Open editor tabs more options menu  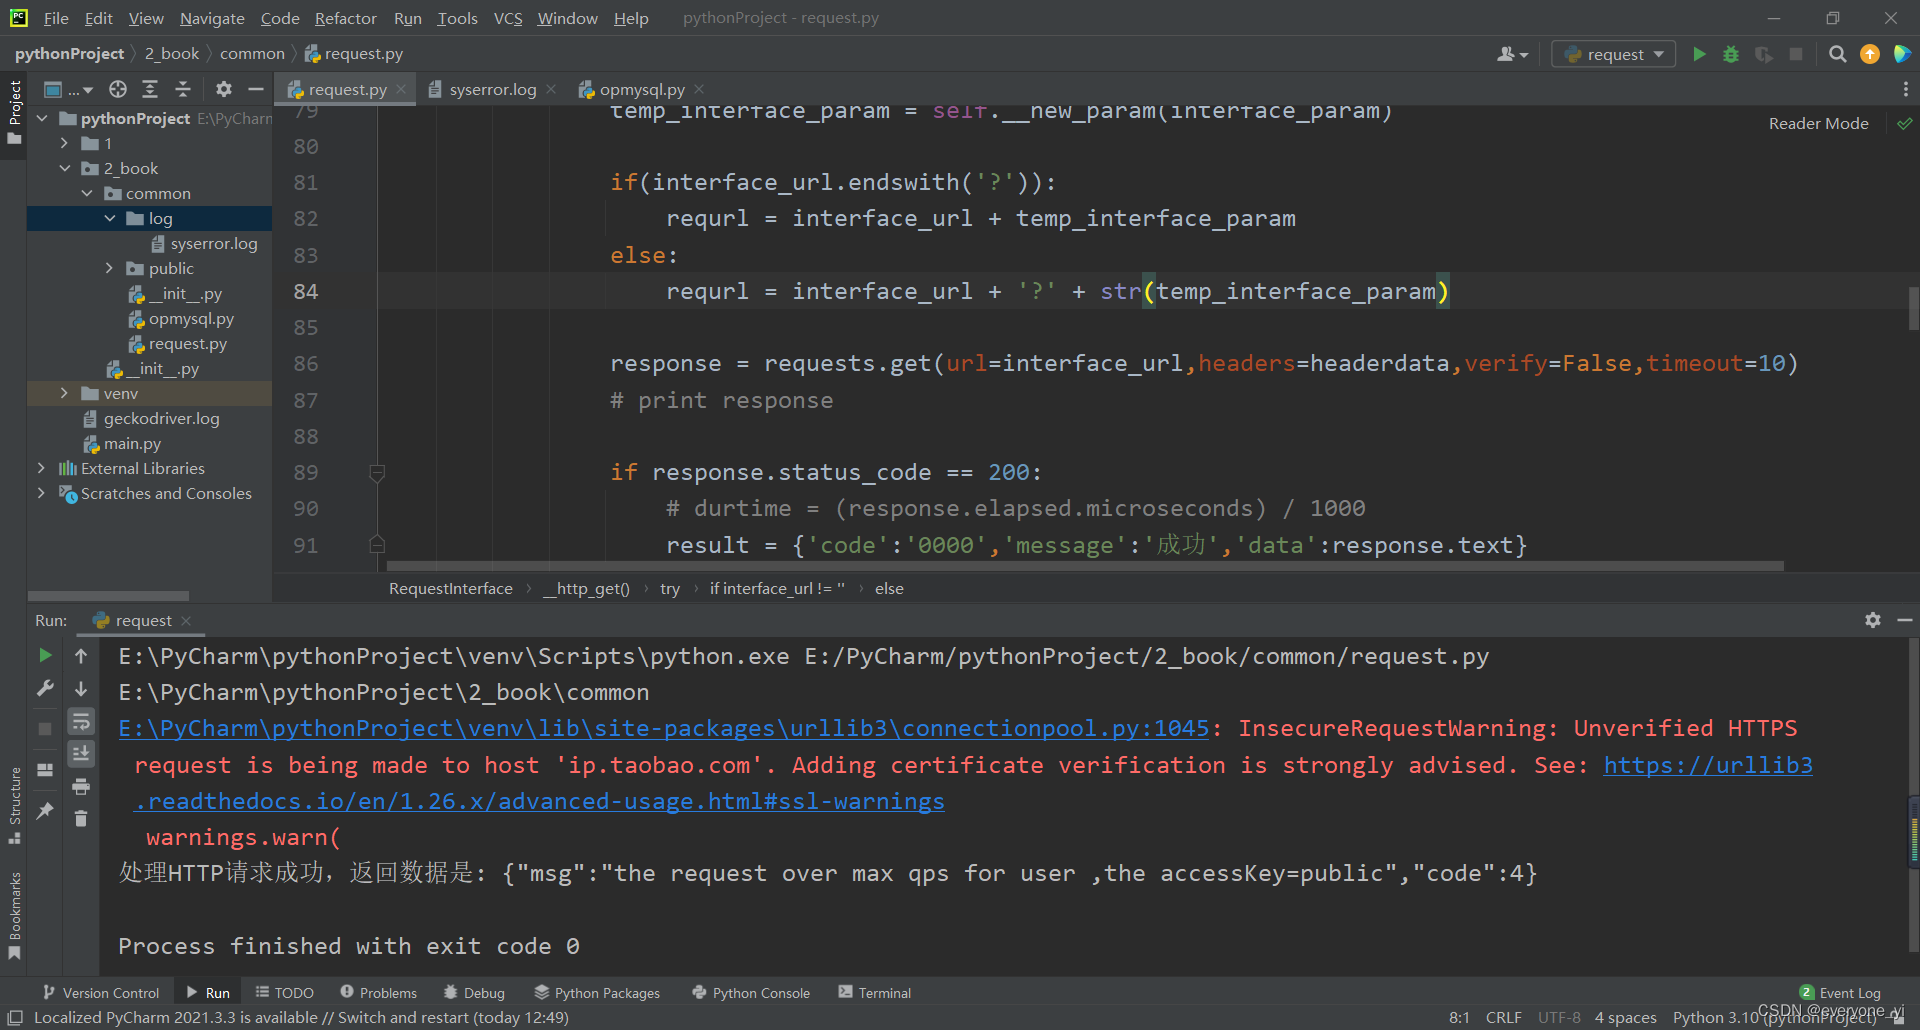point(1905,89)
